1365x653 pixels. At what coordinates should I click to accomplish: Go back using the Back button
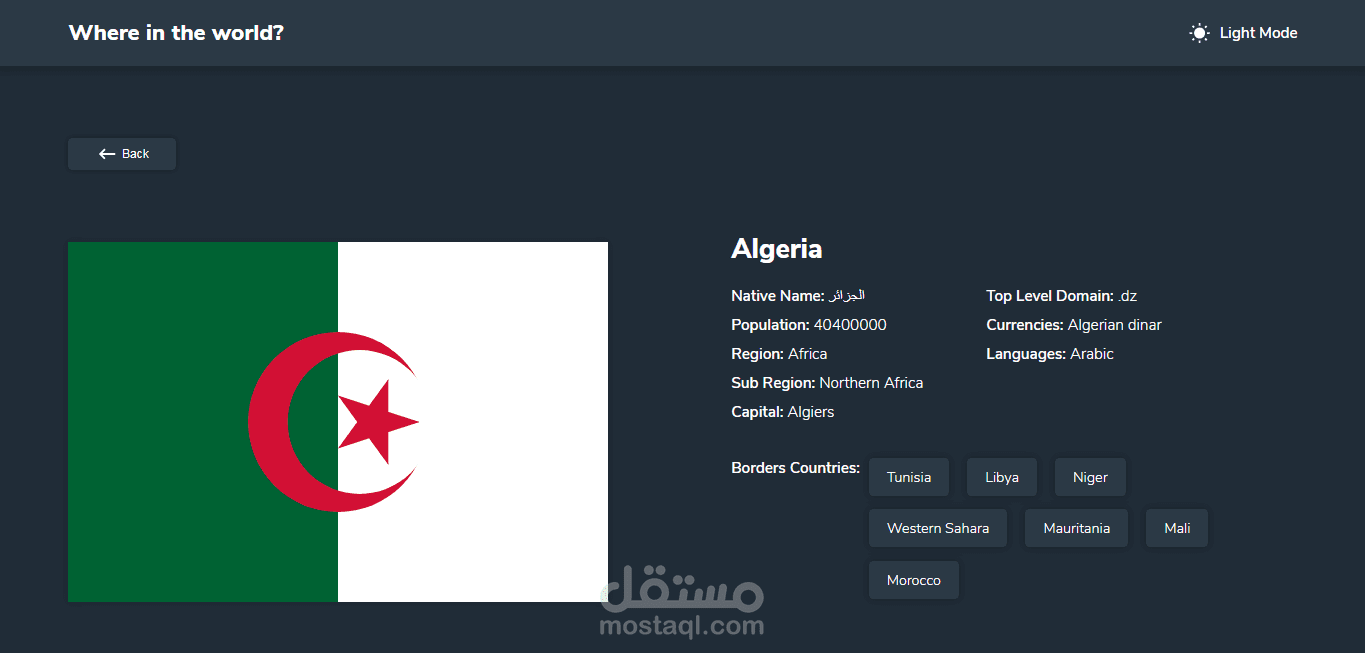[122, 154]
